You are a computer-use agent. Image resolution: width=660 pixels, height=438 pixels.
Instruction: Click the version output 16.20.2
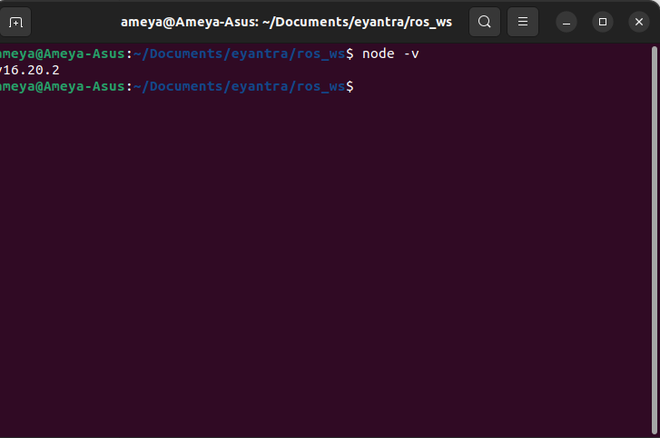tap(29, 70)
